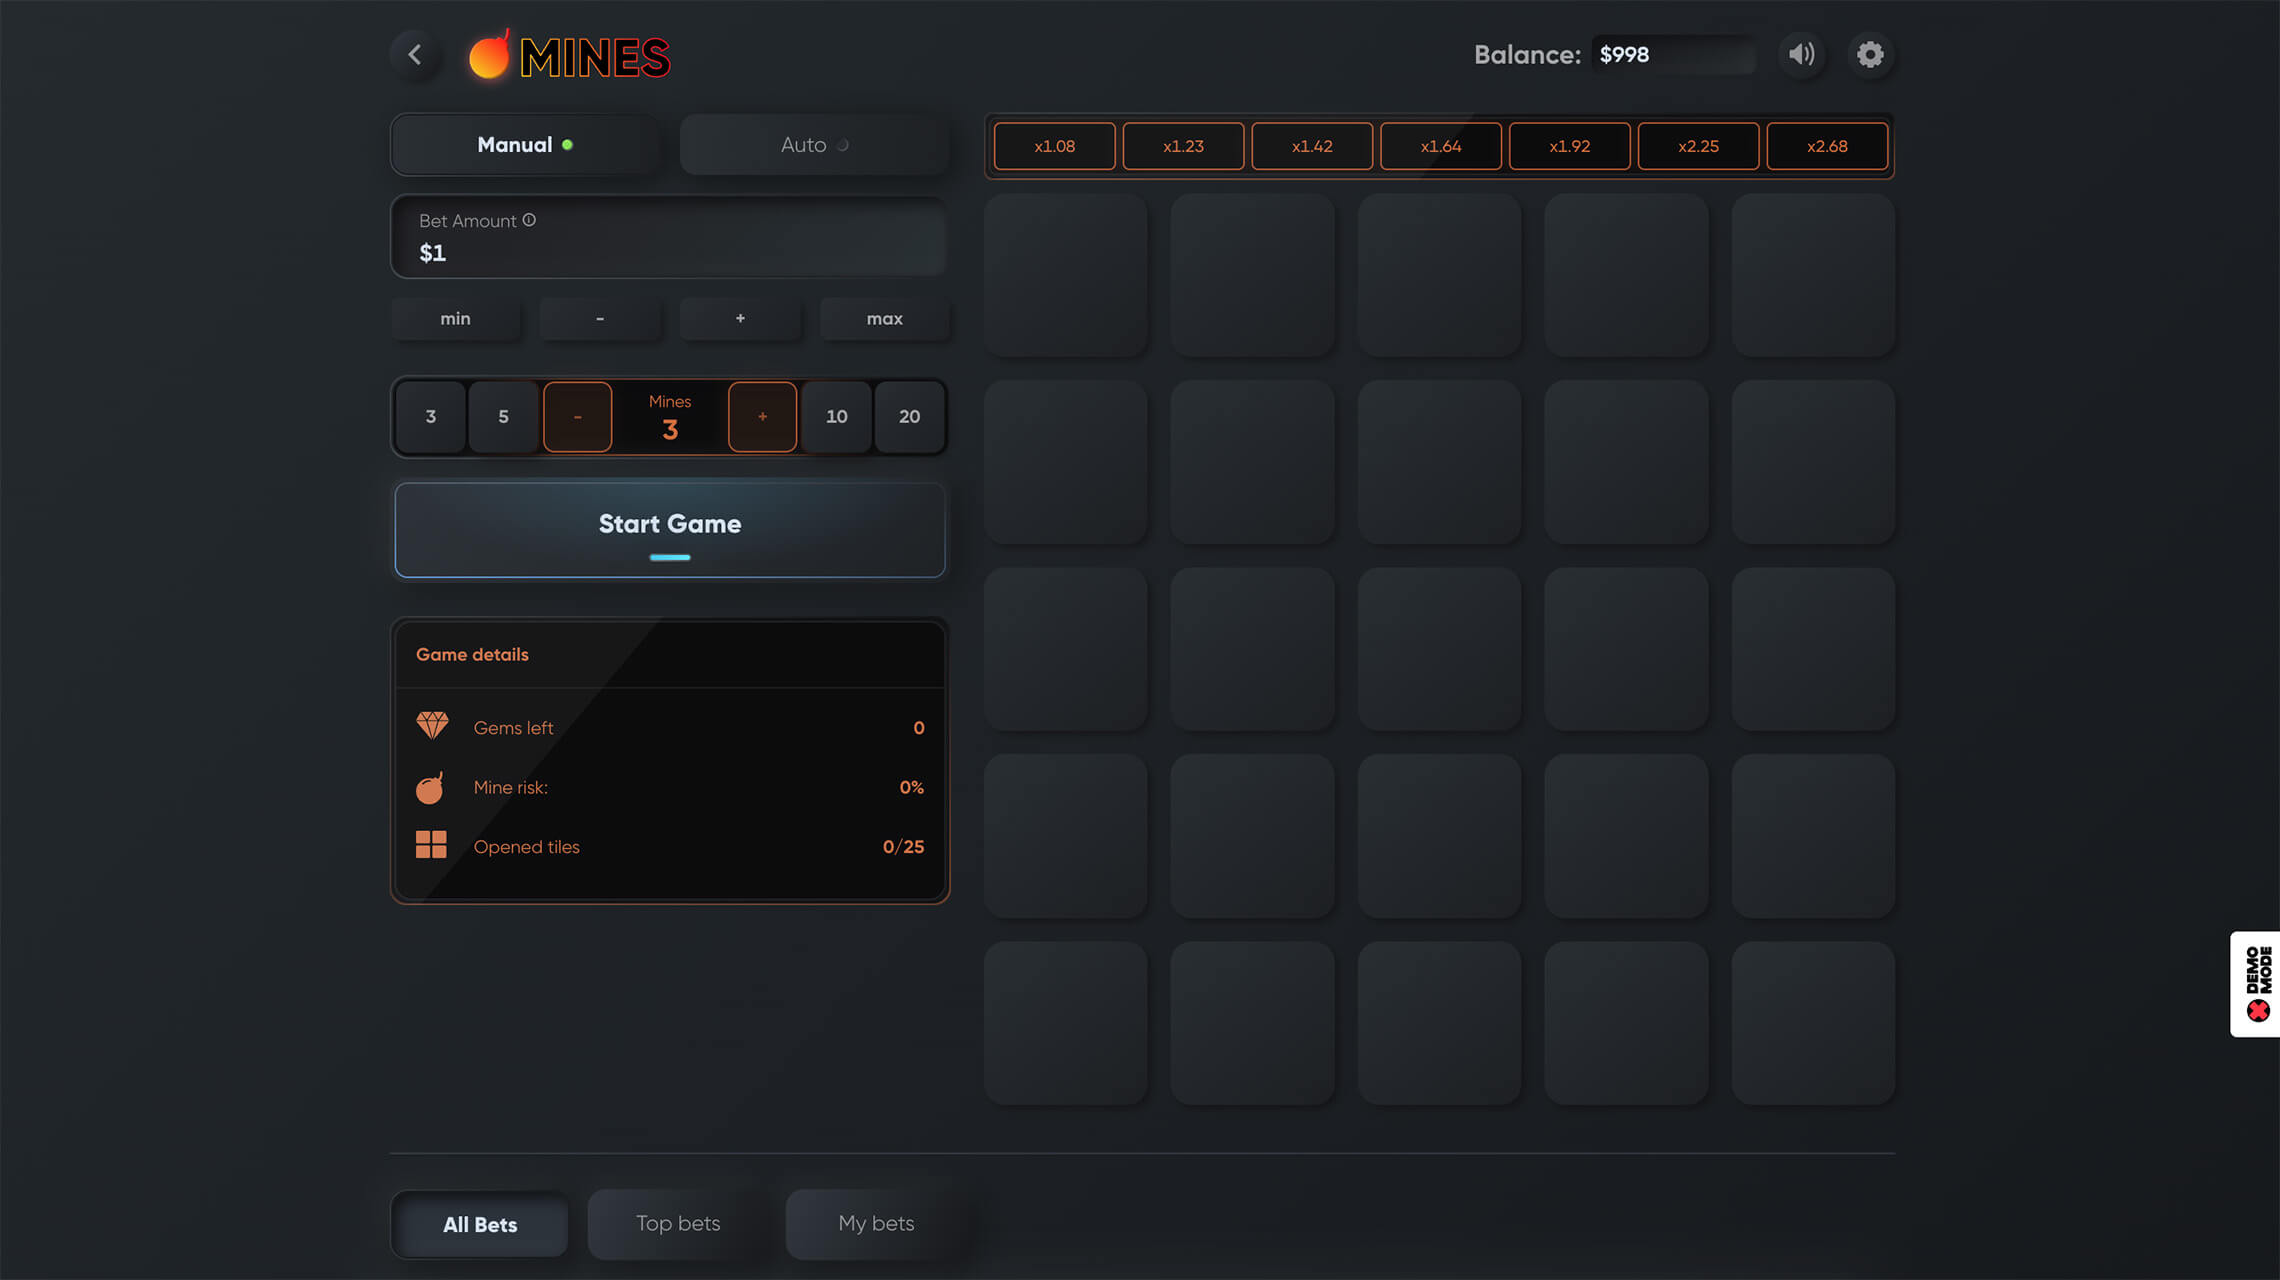The image size is (2280, 1280).
Task: Click the back arrow icon
Action: pyautogui.click(x=415, y=54)
